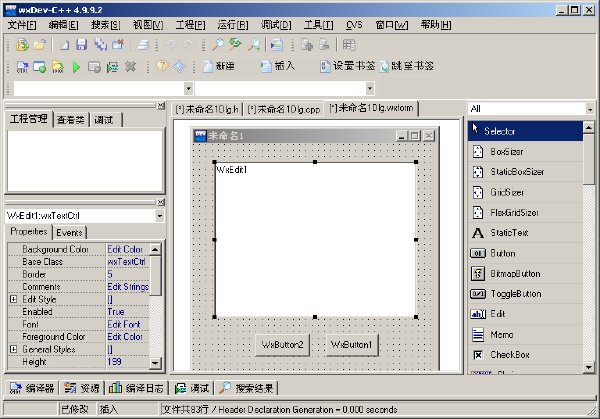The height and width of the screenshot is (419, 600).
Task: Click the new project toolbar icon
Action: point(22,45)
